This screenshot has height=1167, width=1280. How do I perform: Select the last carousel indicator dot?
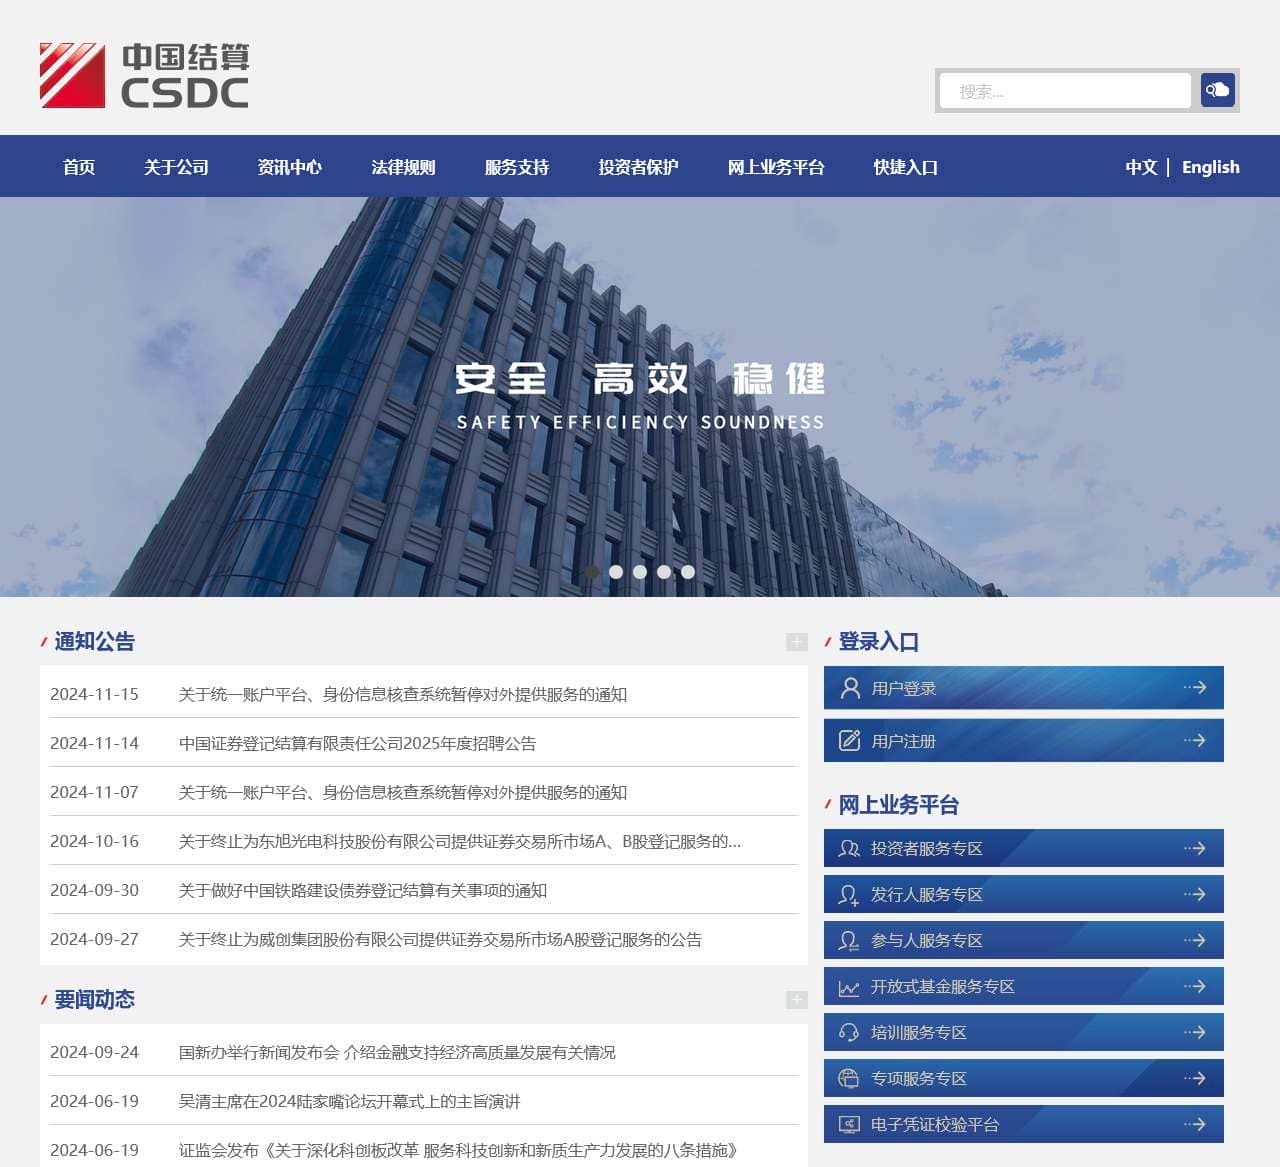[x=688, y=572]
